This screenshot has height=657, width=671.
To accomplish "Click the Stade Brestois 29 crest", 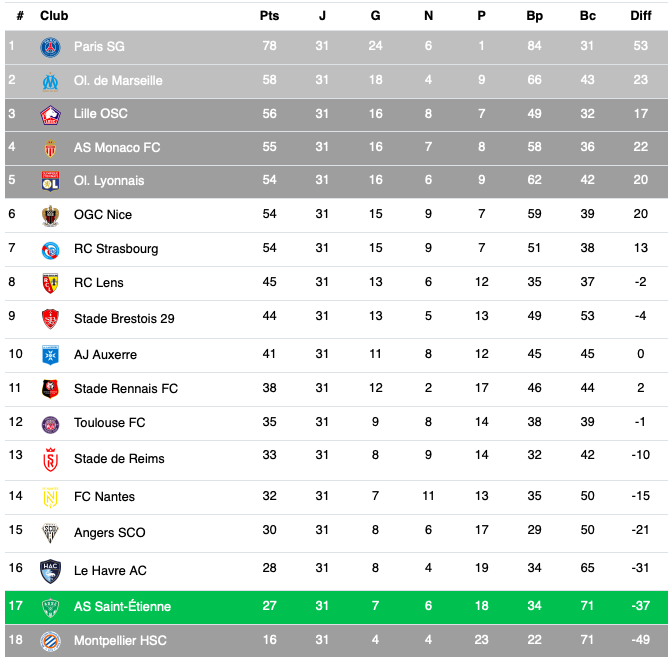I will click(x=50, y=319).
